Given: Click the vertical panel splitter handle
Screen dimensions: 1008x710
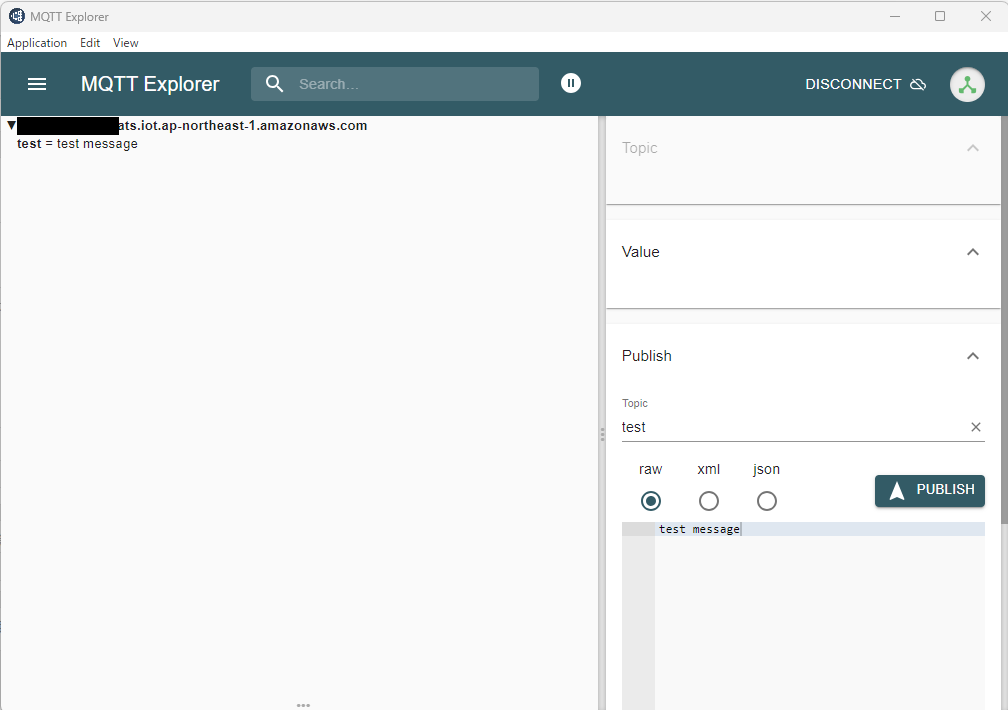Looking at the screenshot, I should [x=602, y=435].
